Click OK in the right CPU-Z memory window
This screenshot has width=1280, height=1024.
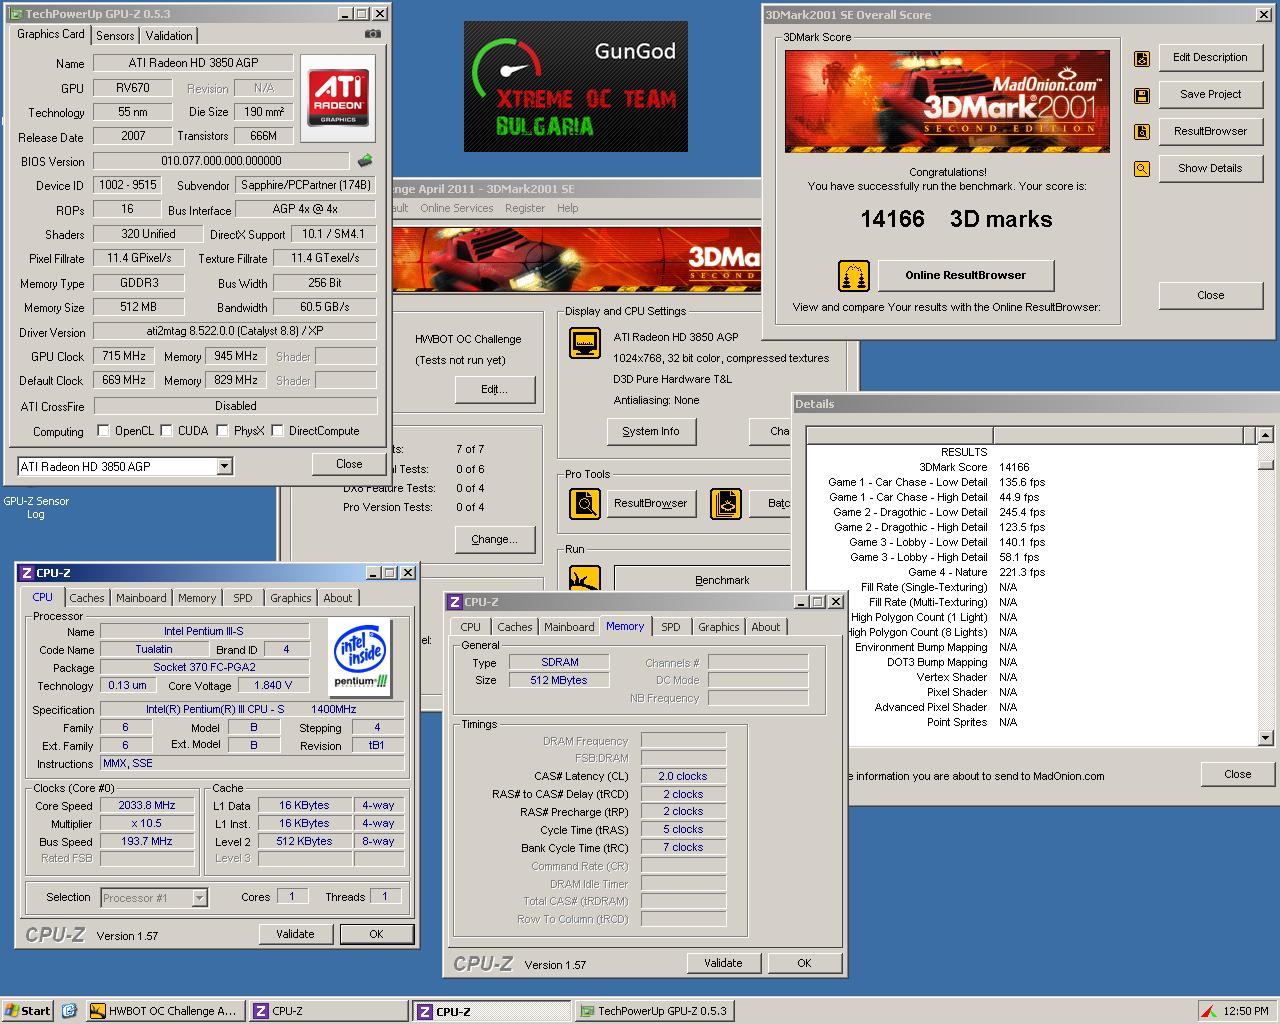[804, 963]
